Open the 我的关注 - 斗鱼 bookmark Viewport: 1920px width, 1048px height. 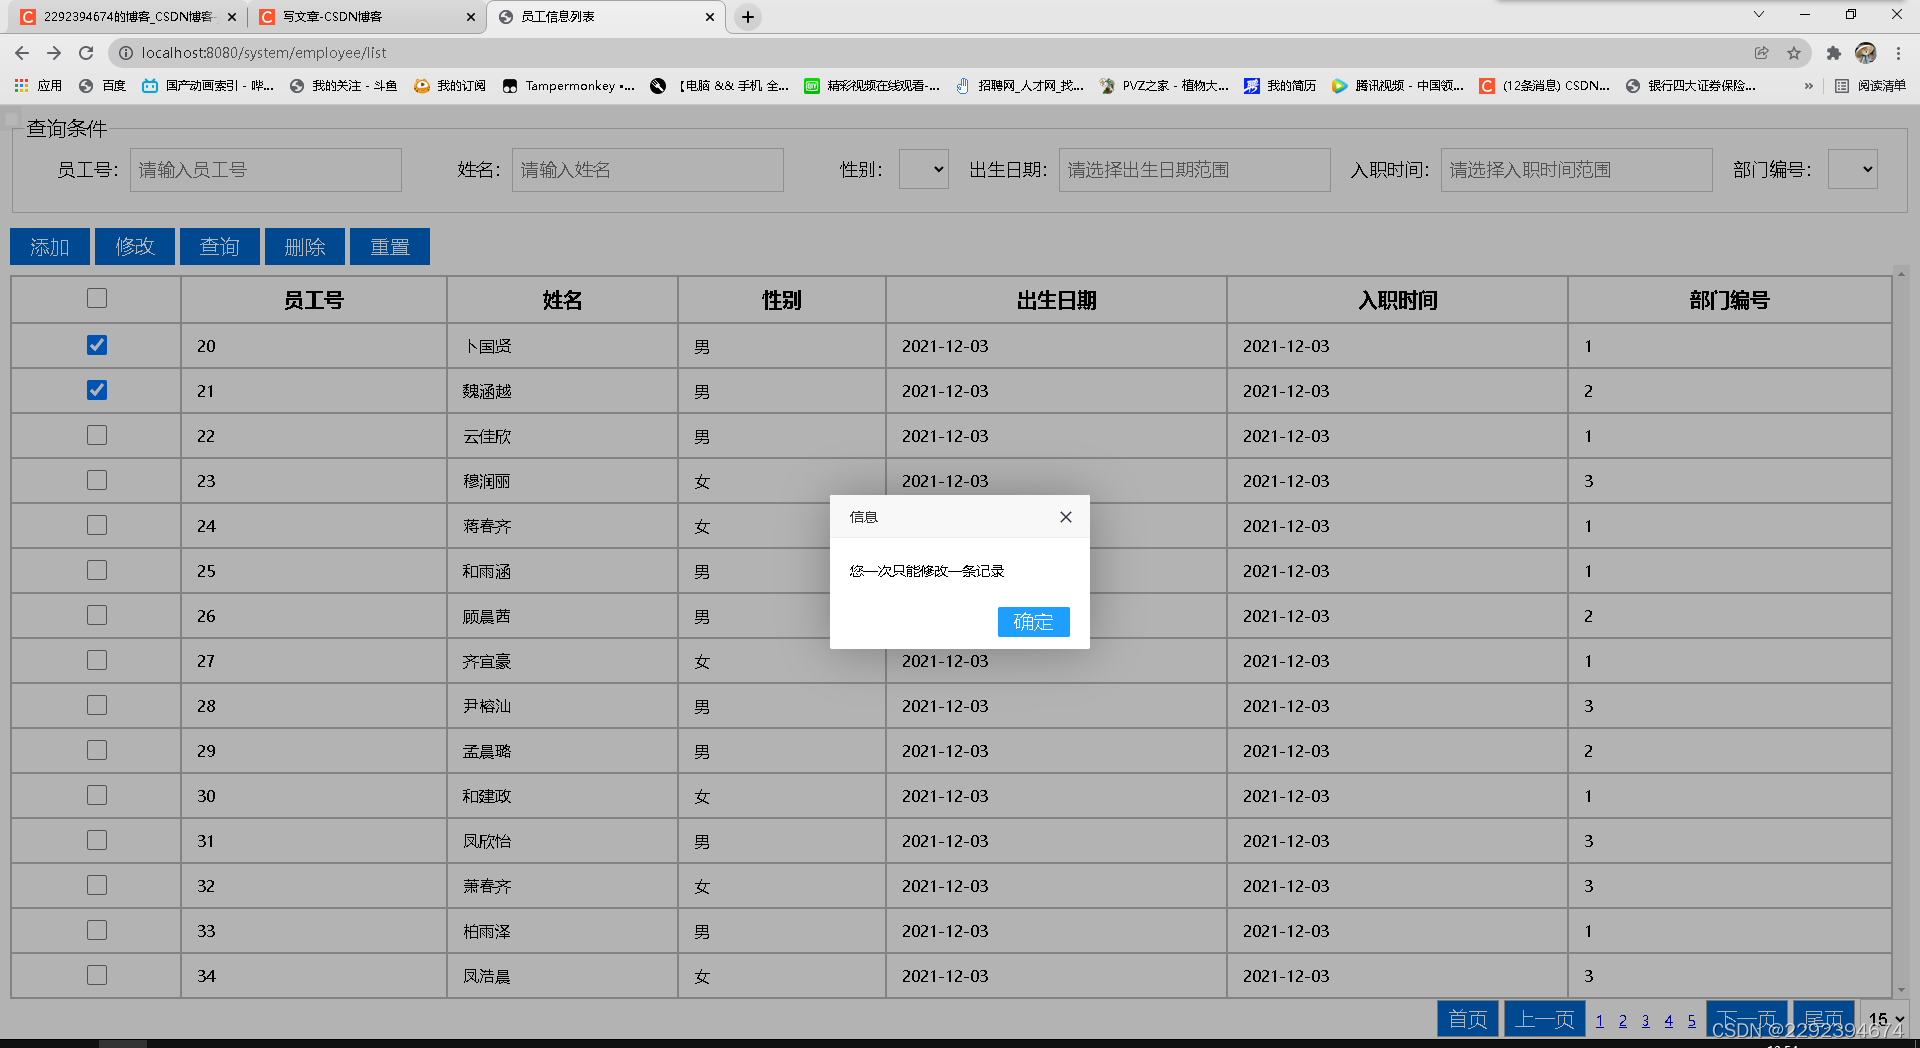343,86
